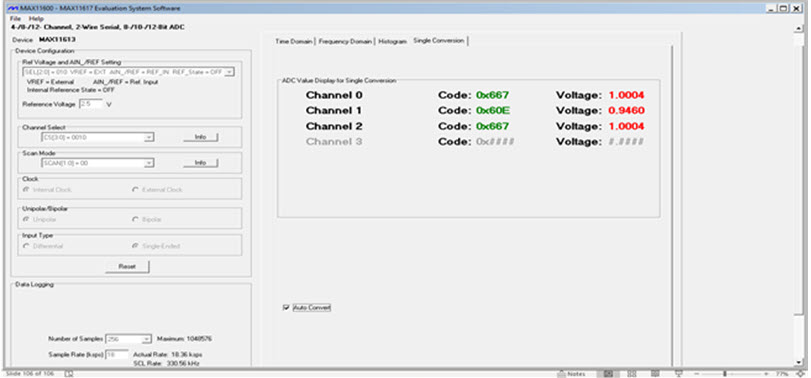Open the Help menu
Viewport: 811px width, 378px height.
(x=36, y=19)
